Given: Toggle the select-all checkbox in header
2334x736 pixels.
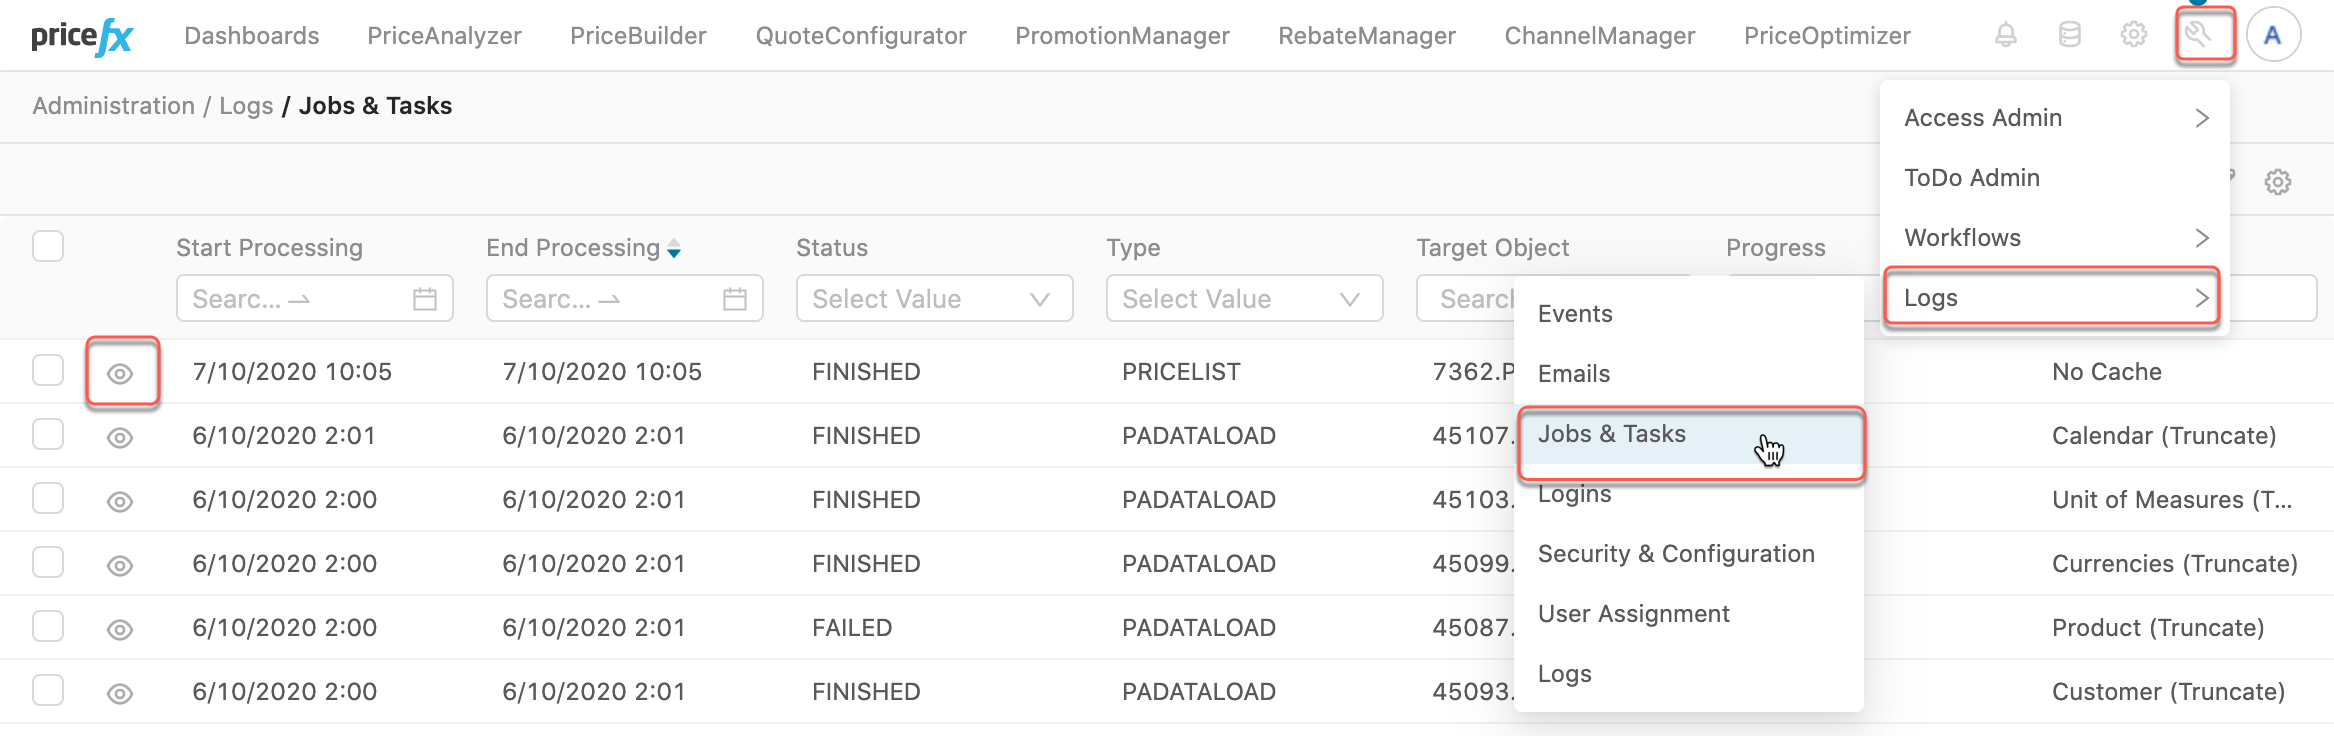Looking at the screenshot, I should pos(48,246).
